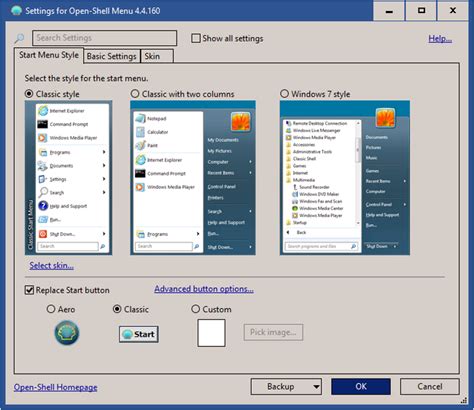Select the Classic button radio option
The image size is (474, 410).
click(117, 309)
